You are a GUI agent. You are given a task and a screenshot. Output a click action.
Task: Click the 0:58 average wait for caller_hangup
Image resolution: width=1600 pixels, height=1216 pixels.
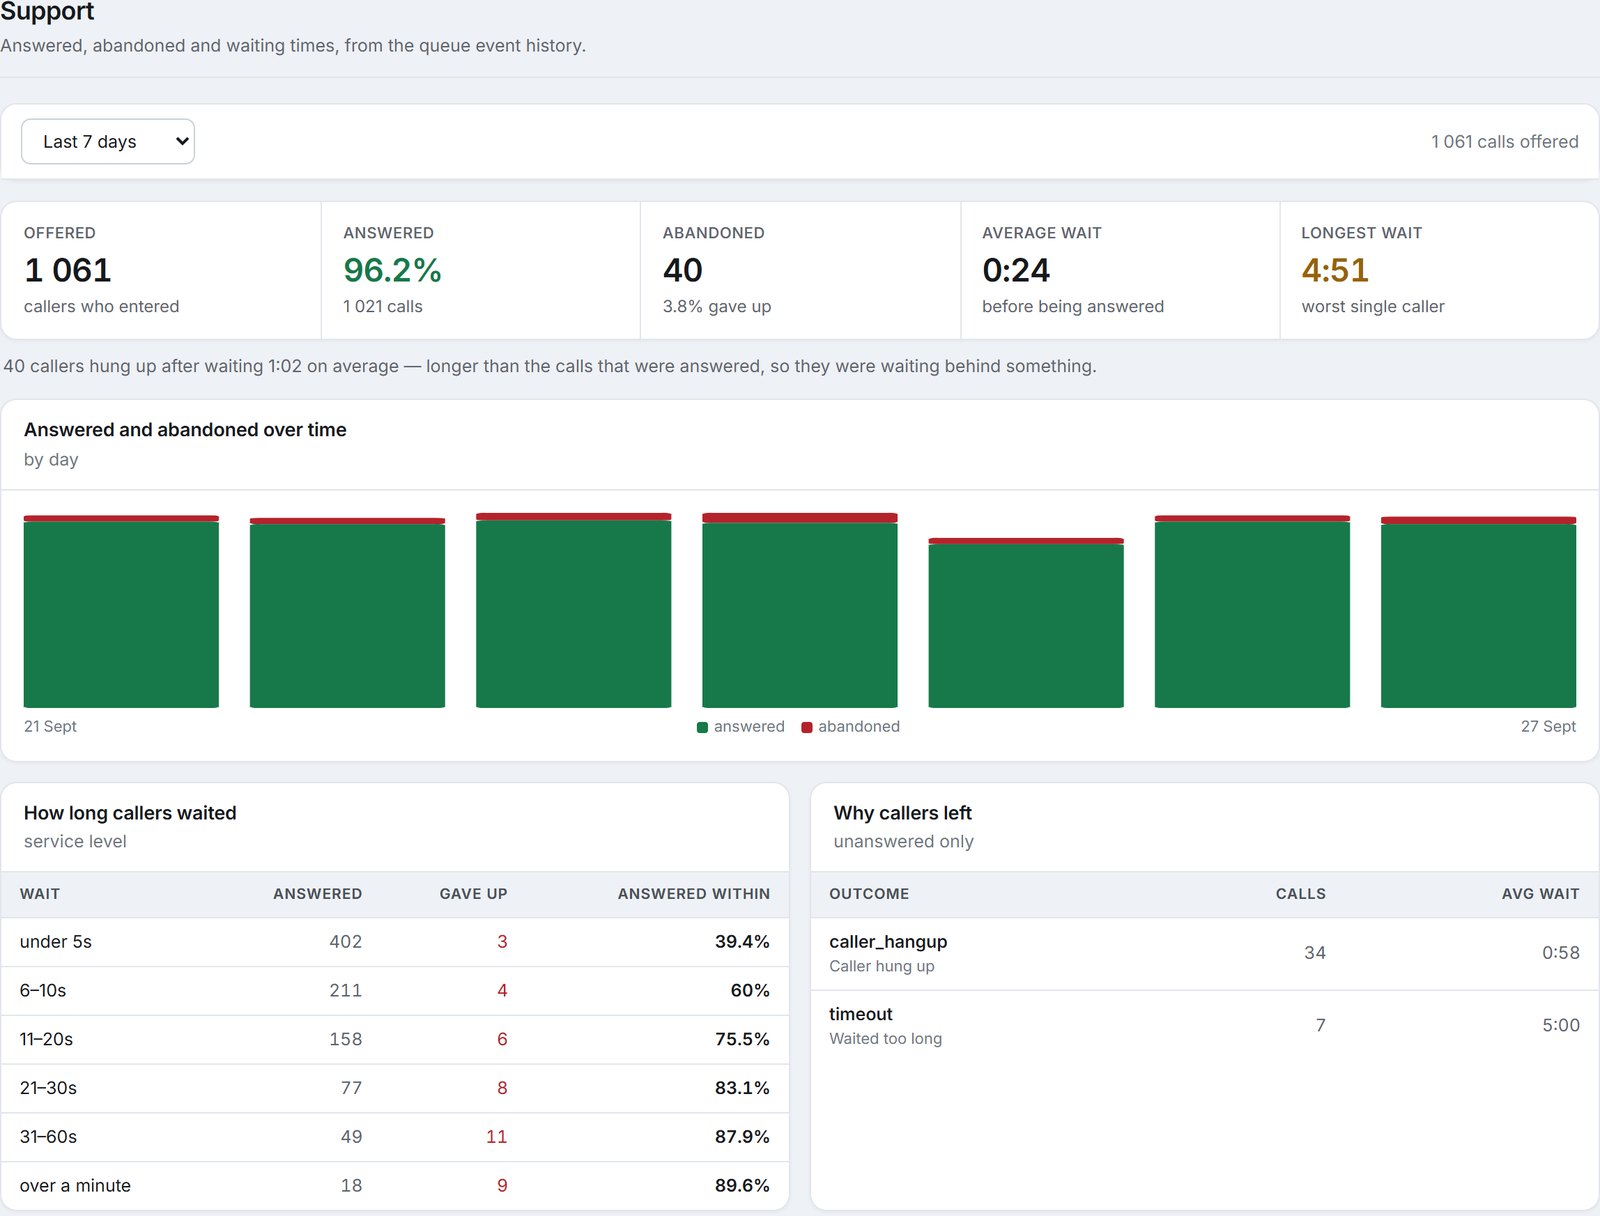[x=1561, y=953]
